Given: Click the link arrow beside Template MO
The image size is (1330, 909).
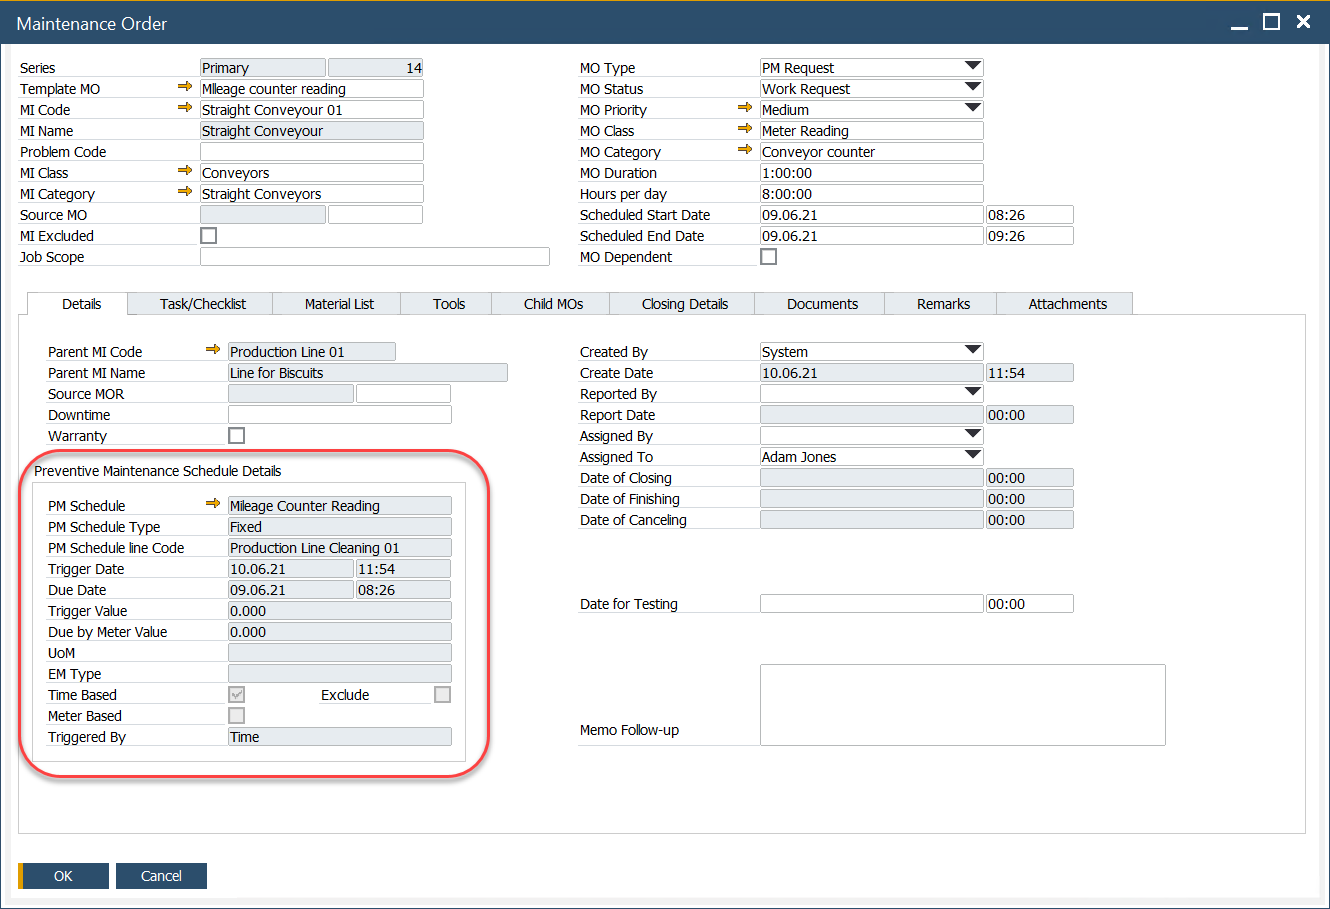Looking at the screenshot, I should pyautogui.click(x=185, y=88).
